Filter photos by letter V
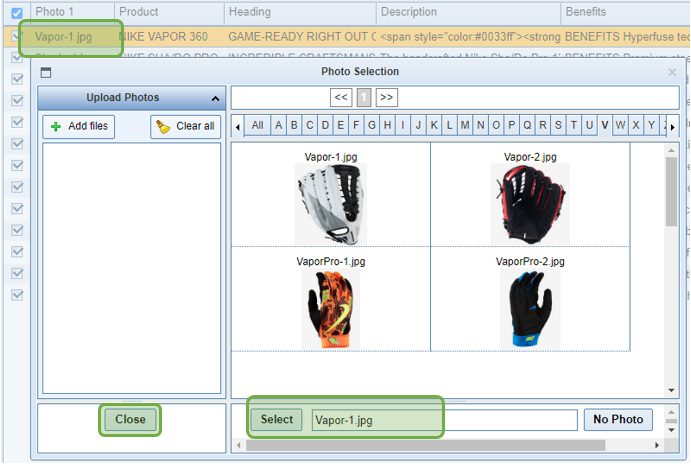Screen dimensions: 691x464 click(x=605, y=126)
